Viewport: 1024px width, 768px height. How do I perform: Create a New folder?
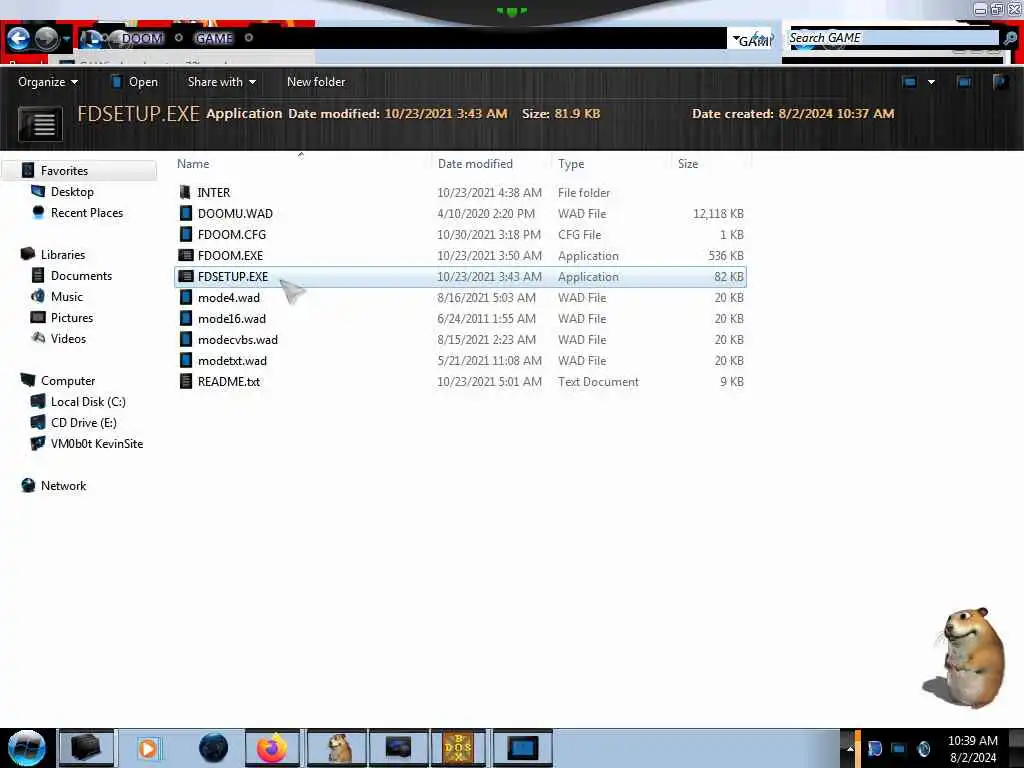coord(316,82)
